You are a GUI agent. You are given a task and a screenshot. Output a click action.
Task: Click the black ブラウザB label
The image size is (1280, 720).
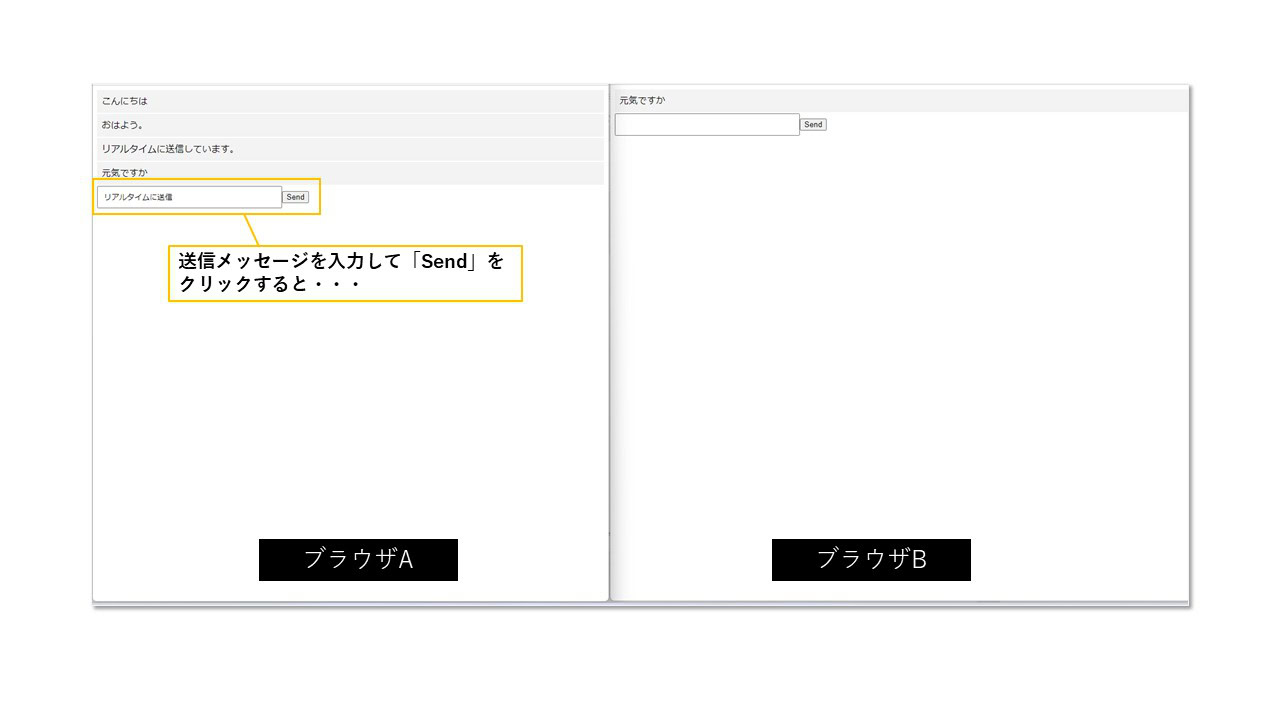point(871,560)
